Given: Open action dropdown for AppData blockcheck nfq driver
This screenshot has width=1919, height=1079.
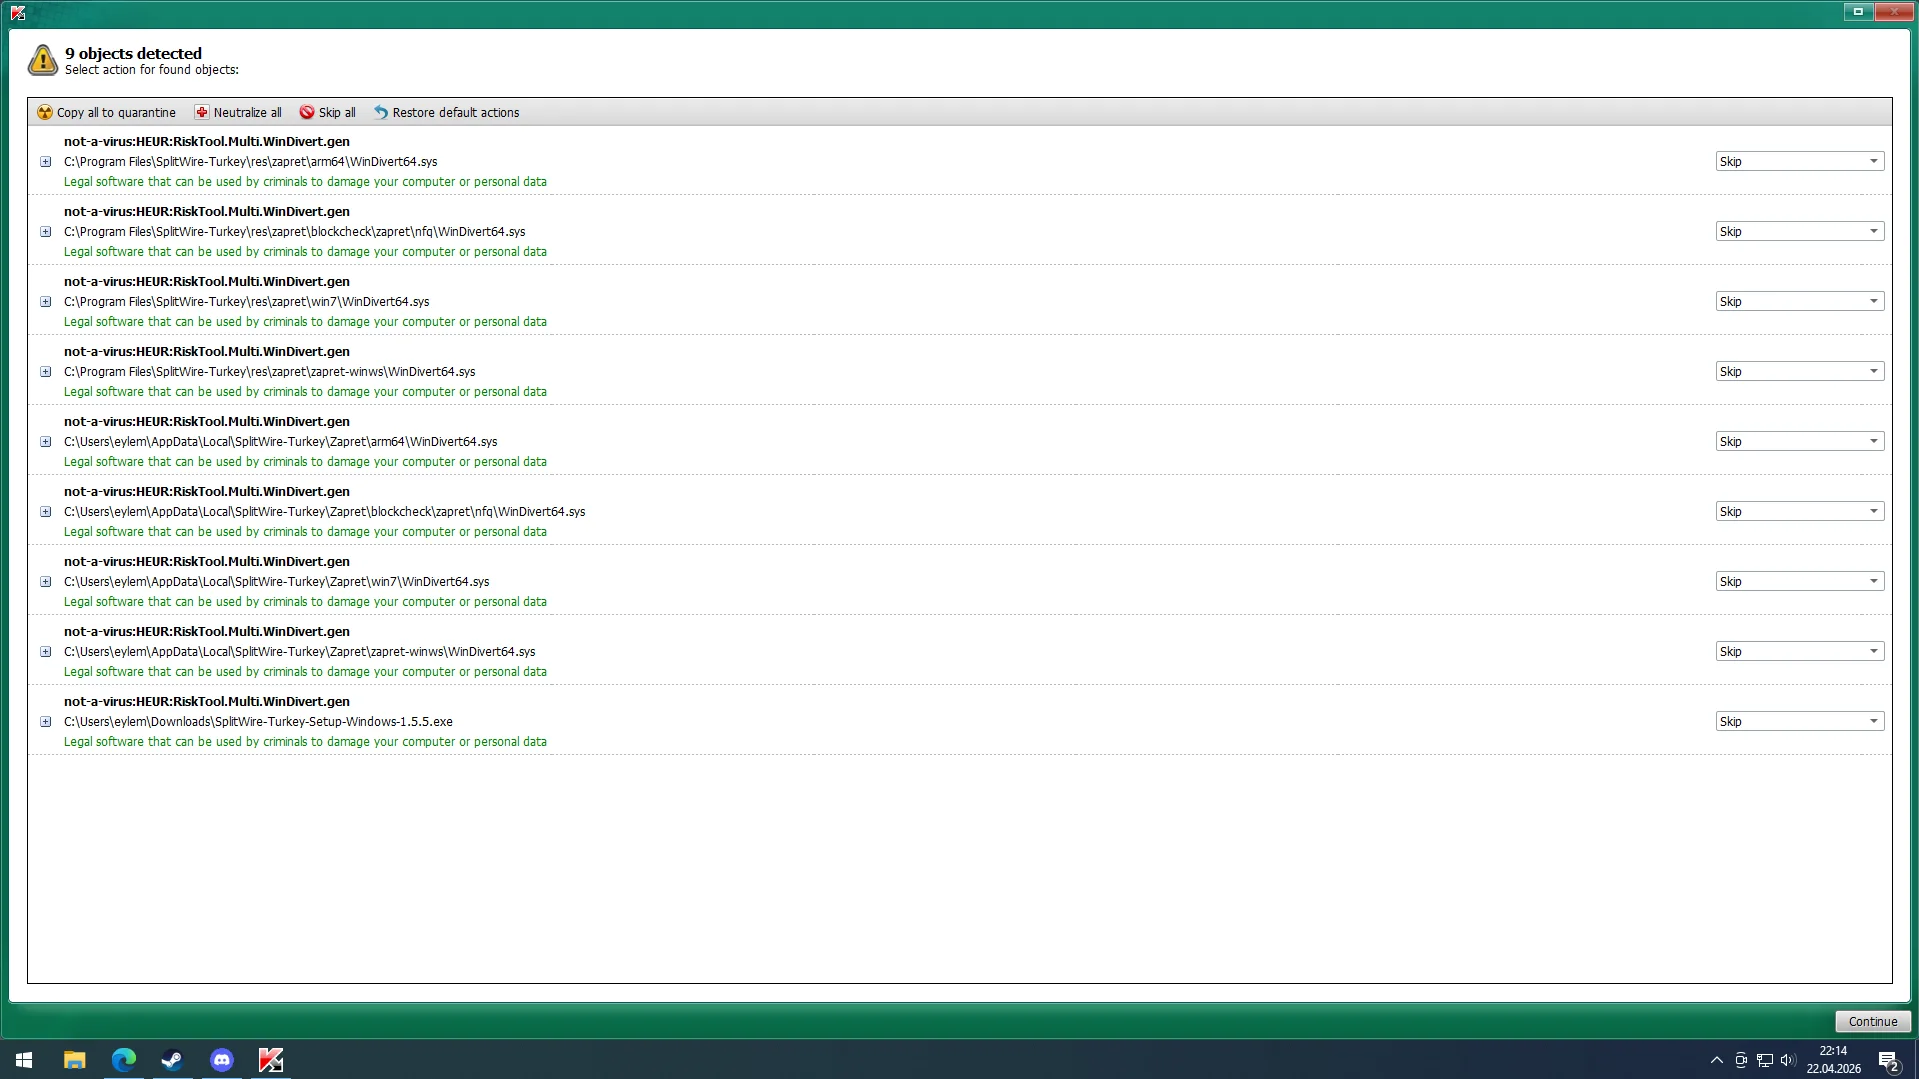Looking at the screenshot, I should click(1800, 511).
